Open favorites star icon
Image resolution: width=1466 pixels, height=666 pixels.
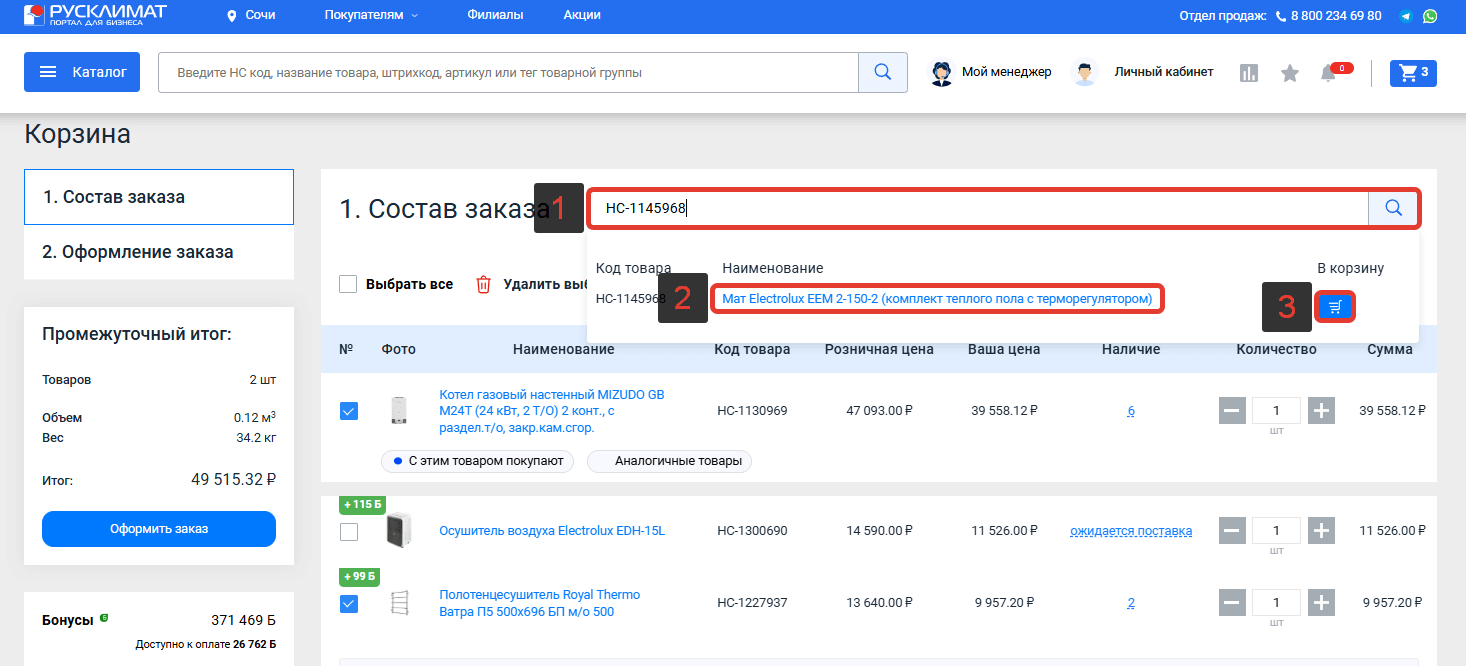pos(1290,73)
